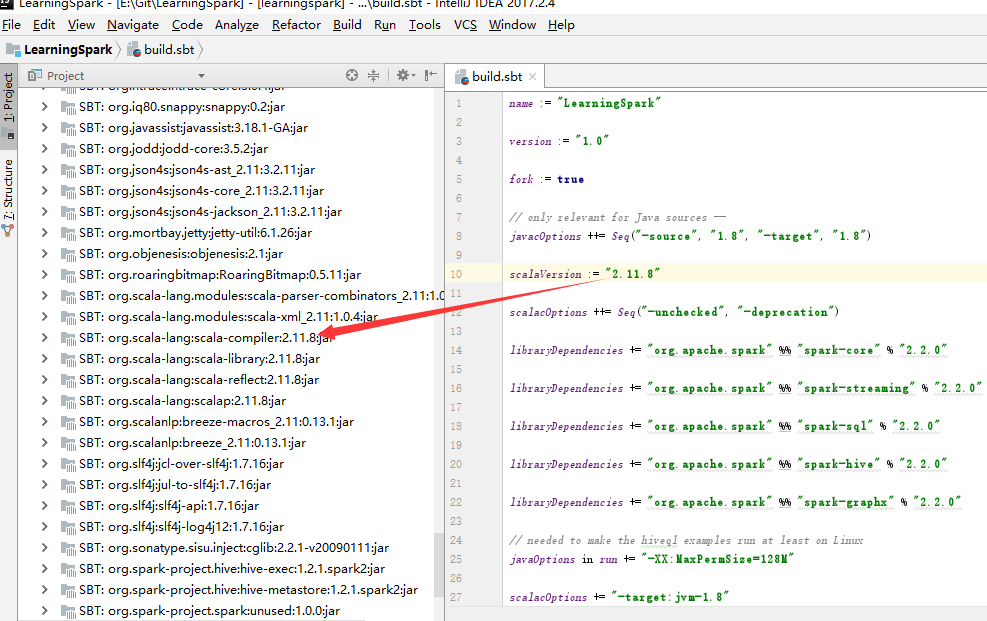987x621 pixels.
Task: Open the Code menu
Action: (187, 25)
